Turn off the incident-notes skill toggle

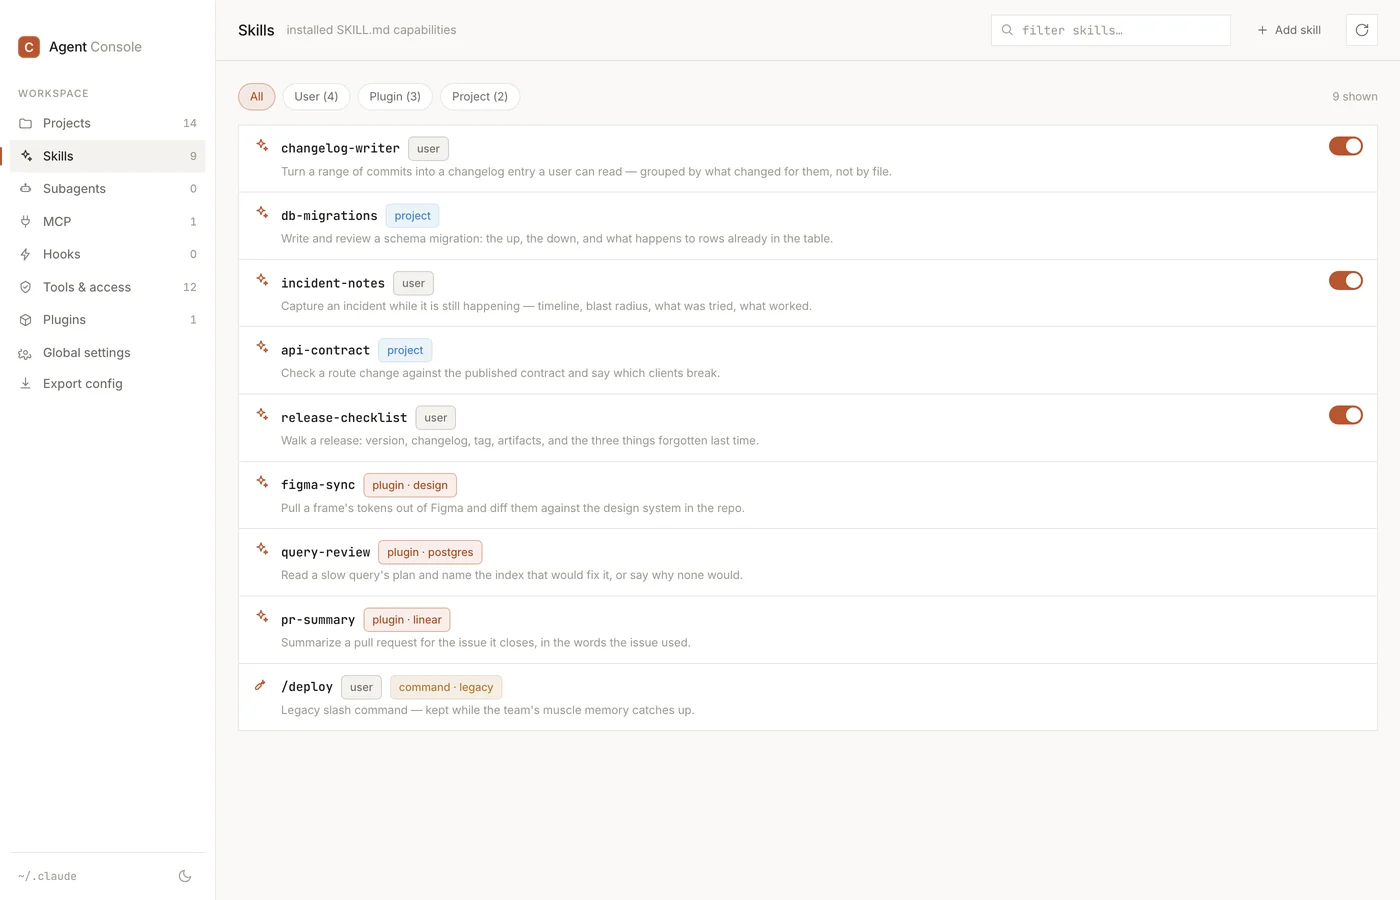pos(1345,281)
